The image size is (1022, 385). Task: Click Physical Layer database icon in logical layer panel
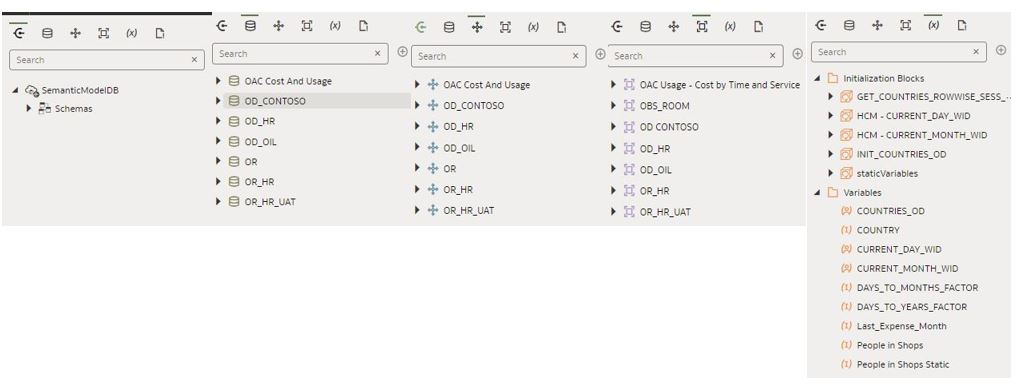(449, 27)
